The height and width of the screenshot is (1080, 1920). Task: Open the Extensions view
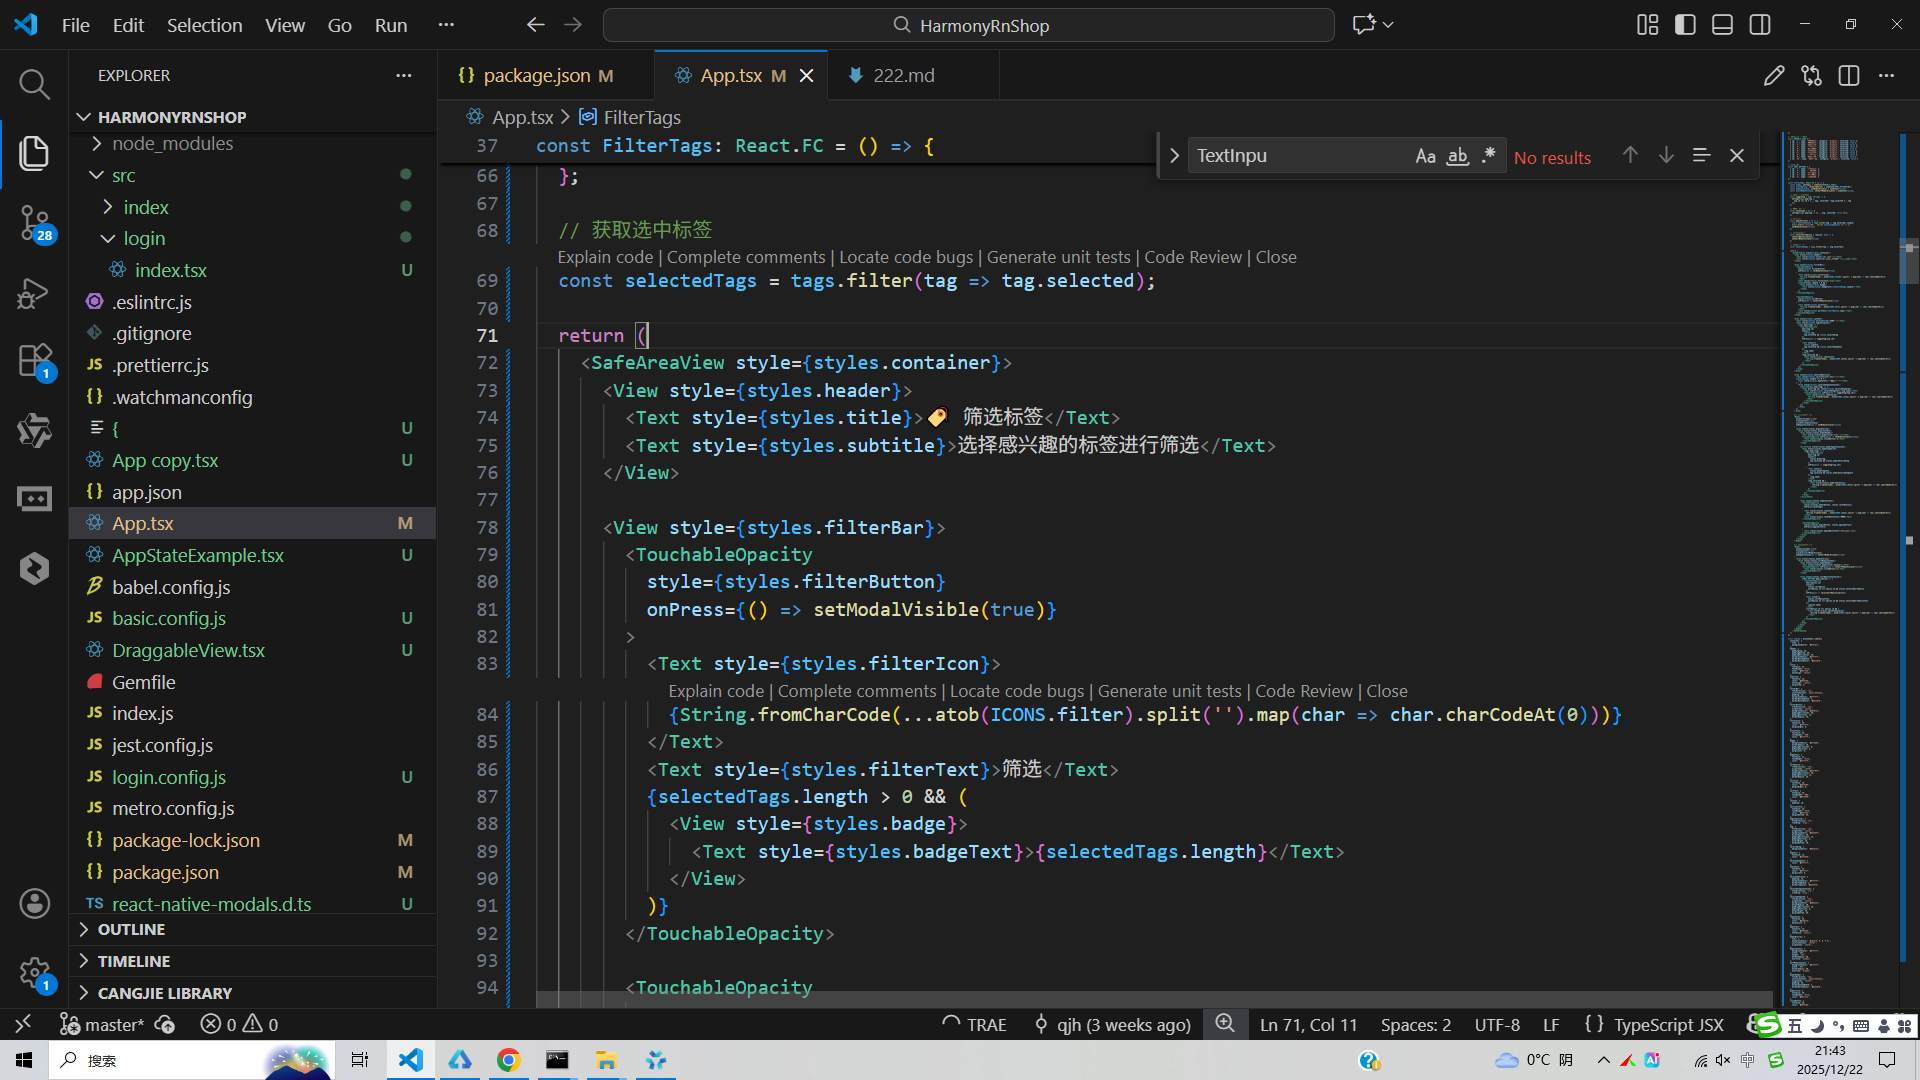tap(34, 360)
